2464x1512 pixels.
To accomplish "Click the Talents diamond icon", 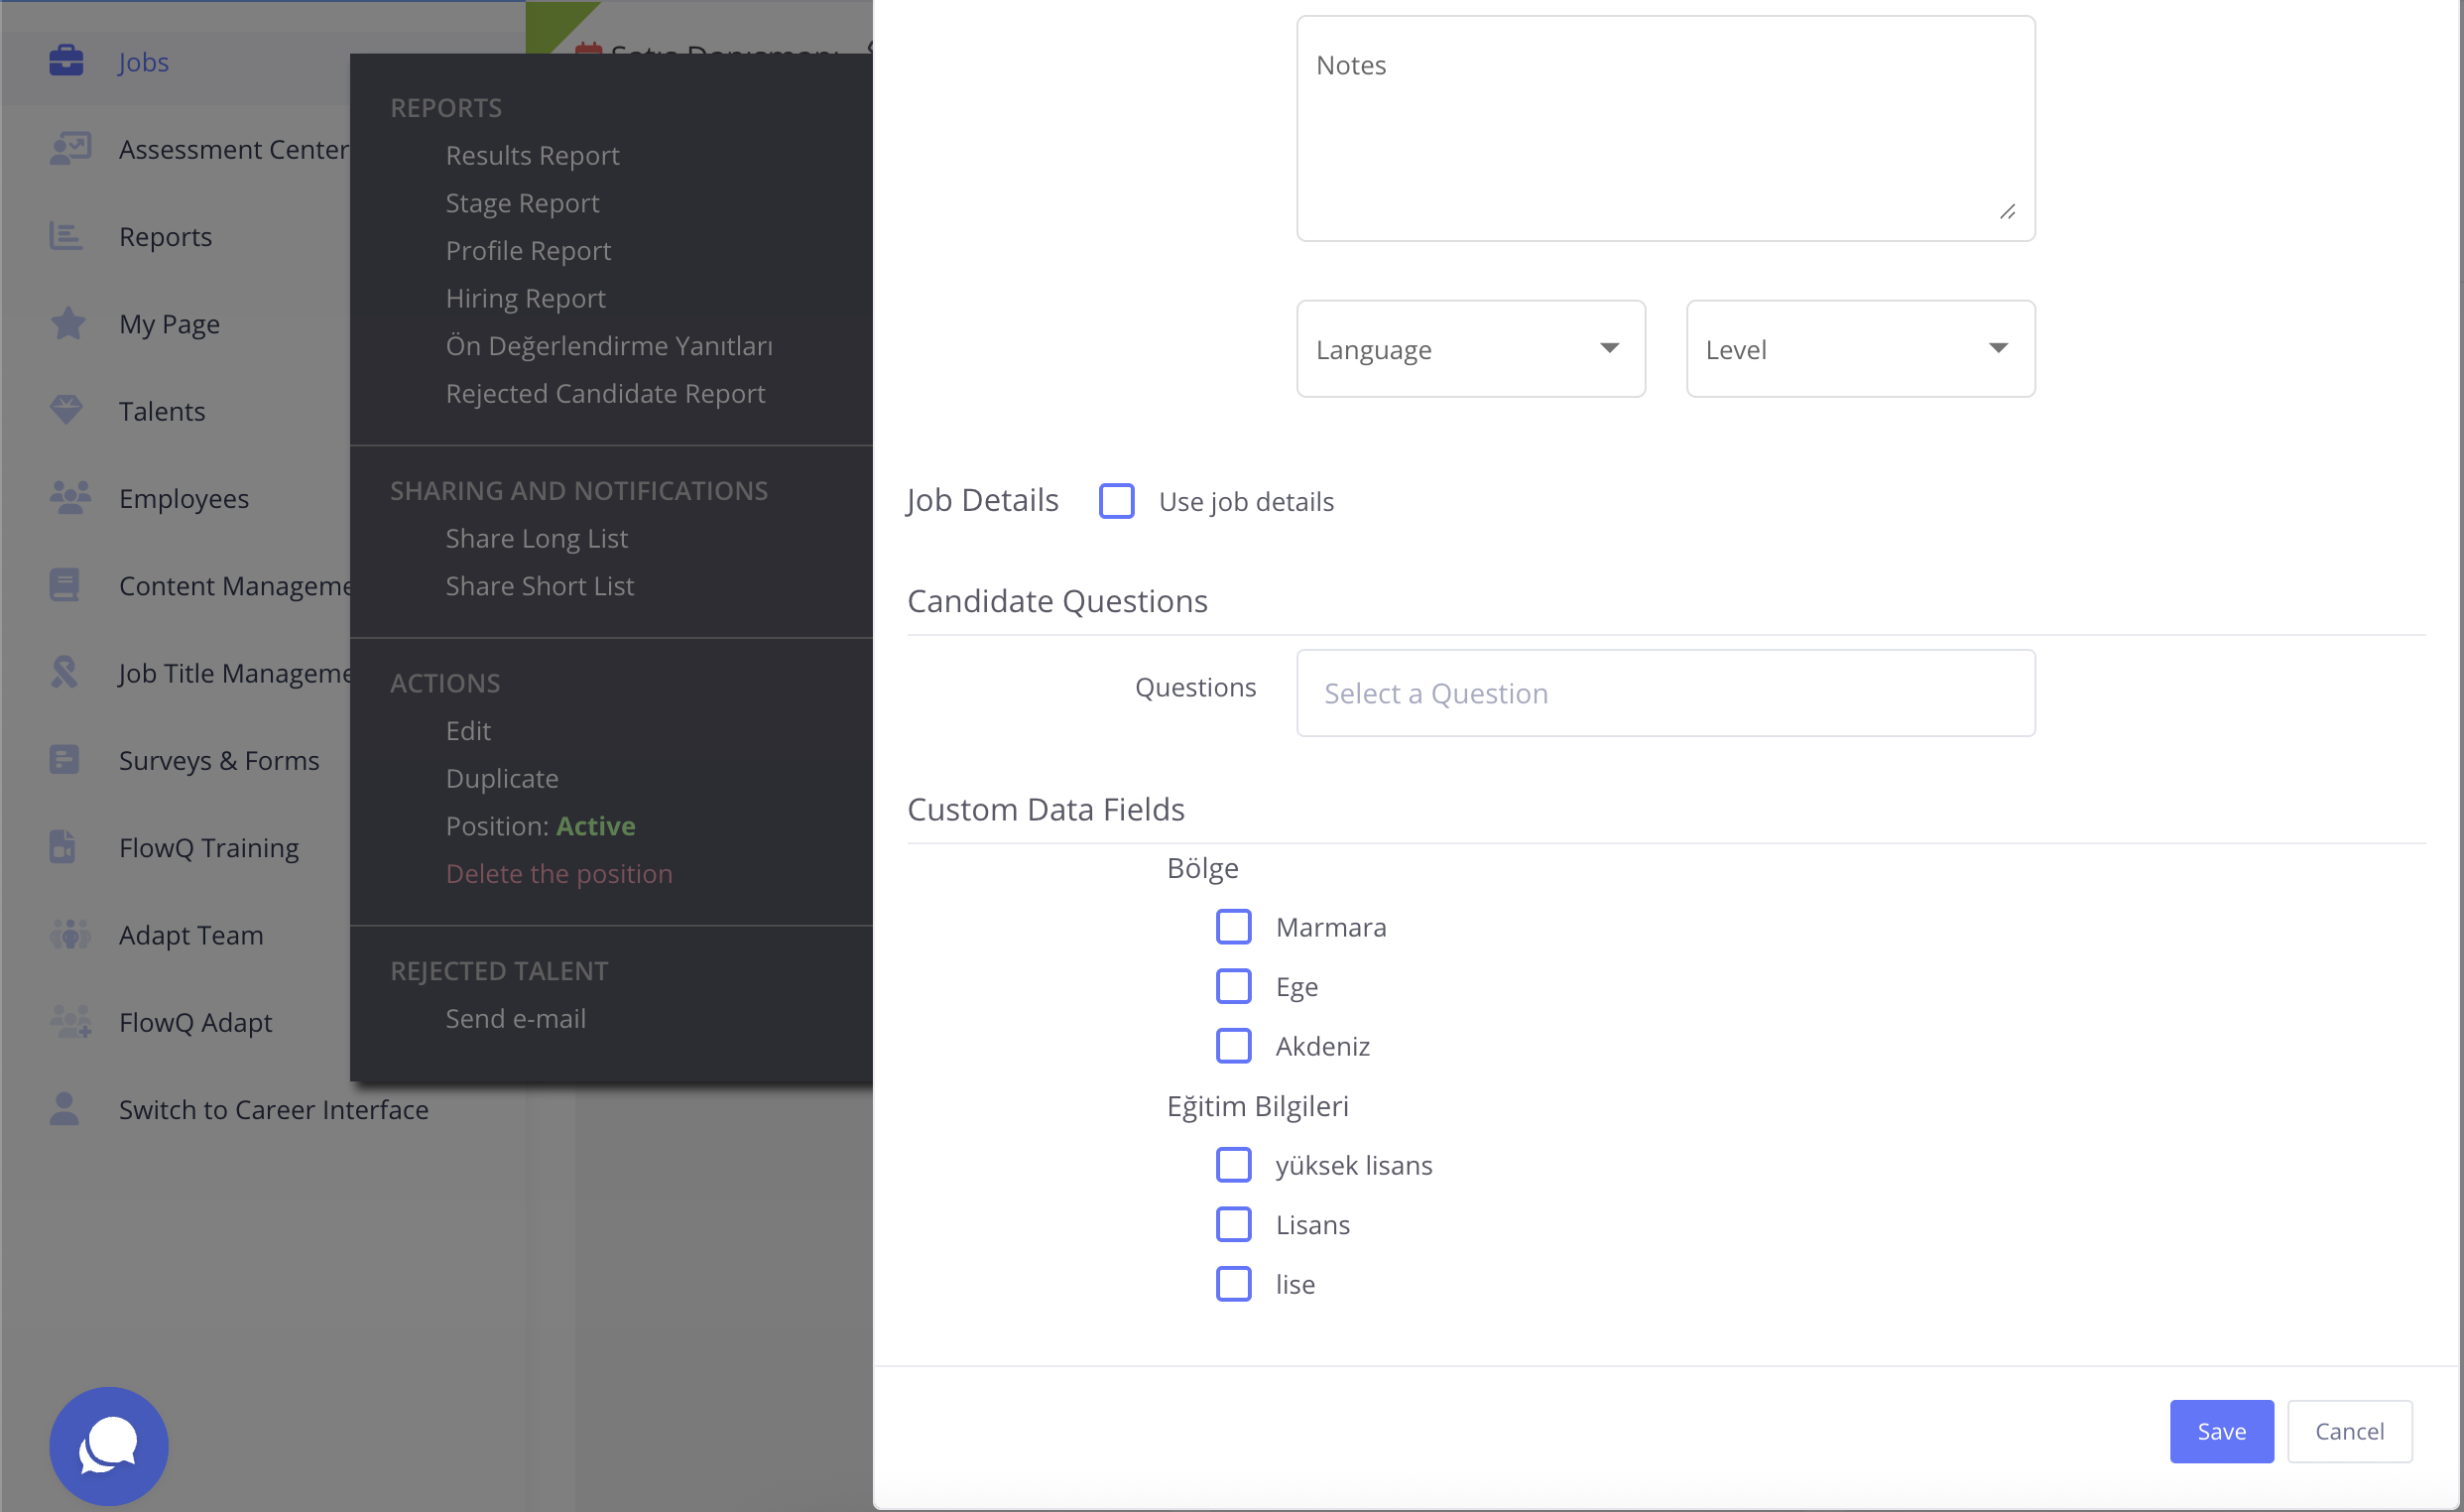I will coord(66,410).
